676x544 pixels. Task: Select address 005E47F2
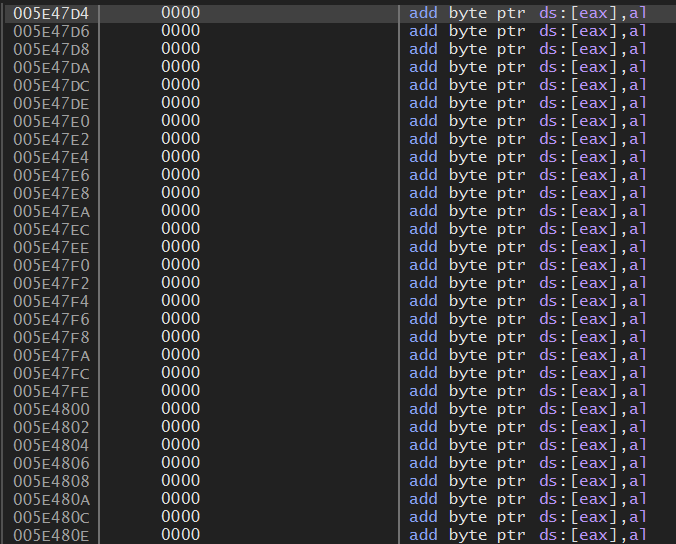51,284
